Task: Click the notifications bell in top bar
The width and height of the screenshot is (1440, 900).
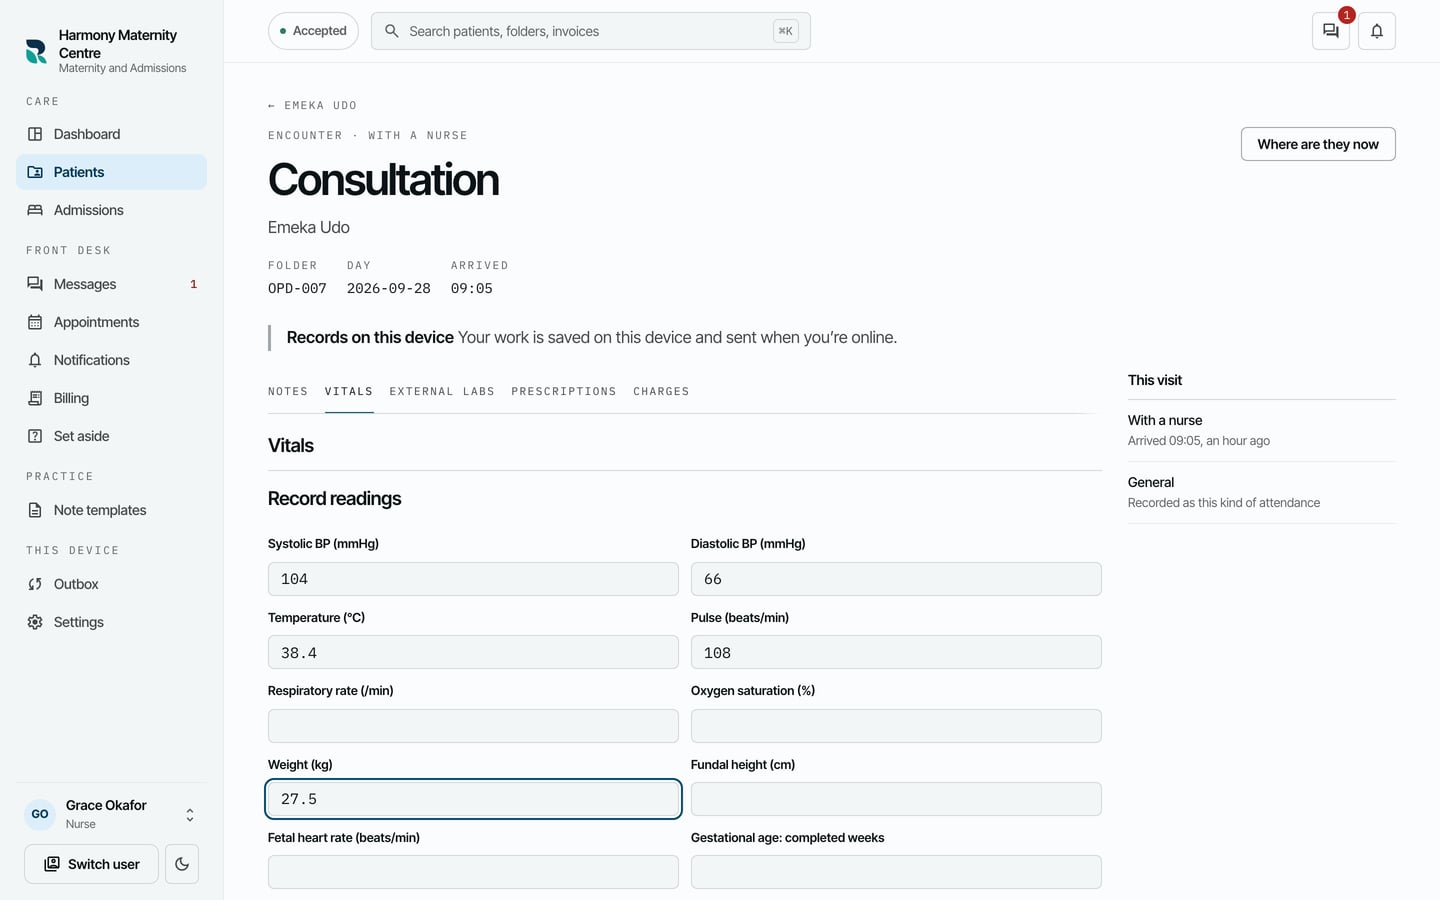Action: click(x=1377, y=31)
